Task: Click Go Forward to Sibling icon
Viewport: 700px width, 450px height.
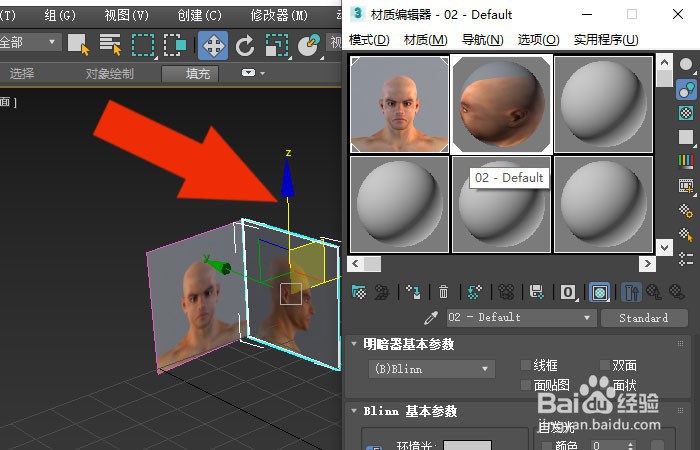Action: pos(677,292)
